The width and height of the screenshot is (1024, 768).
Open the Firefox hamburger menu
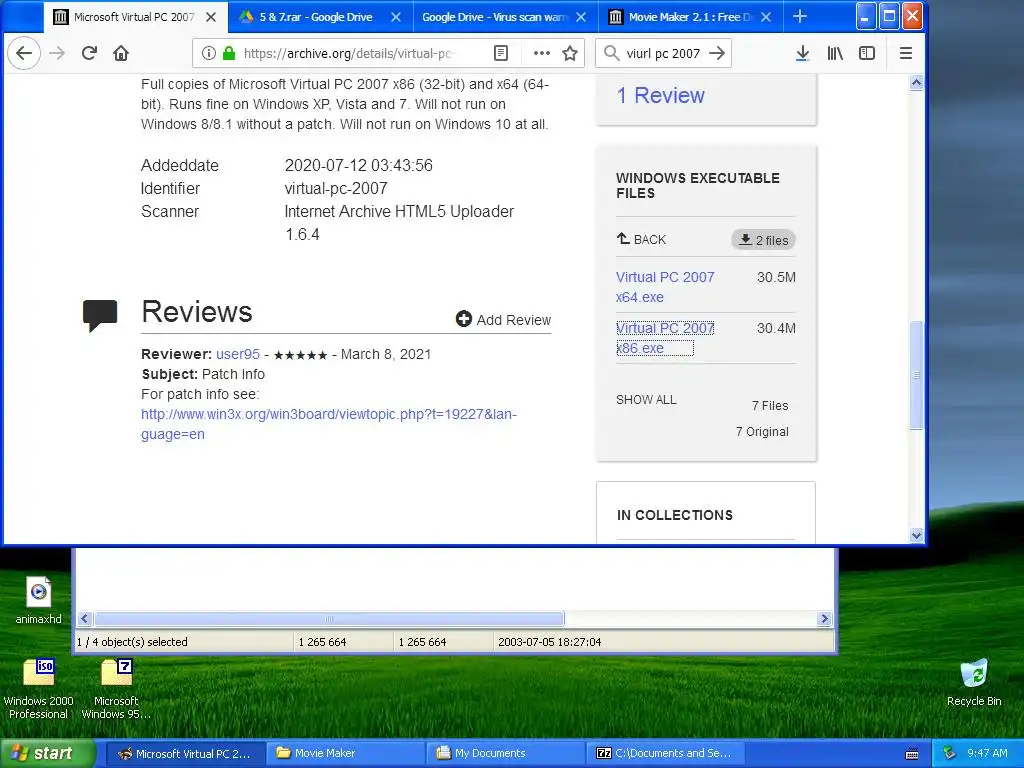click(906, 53)
